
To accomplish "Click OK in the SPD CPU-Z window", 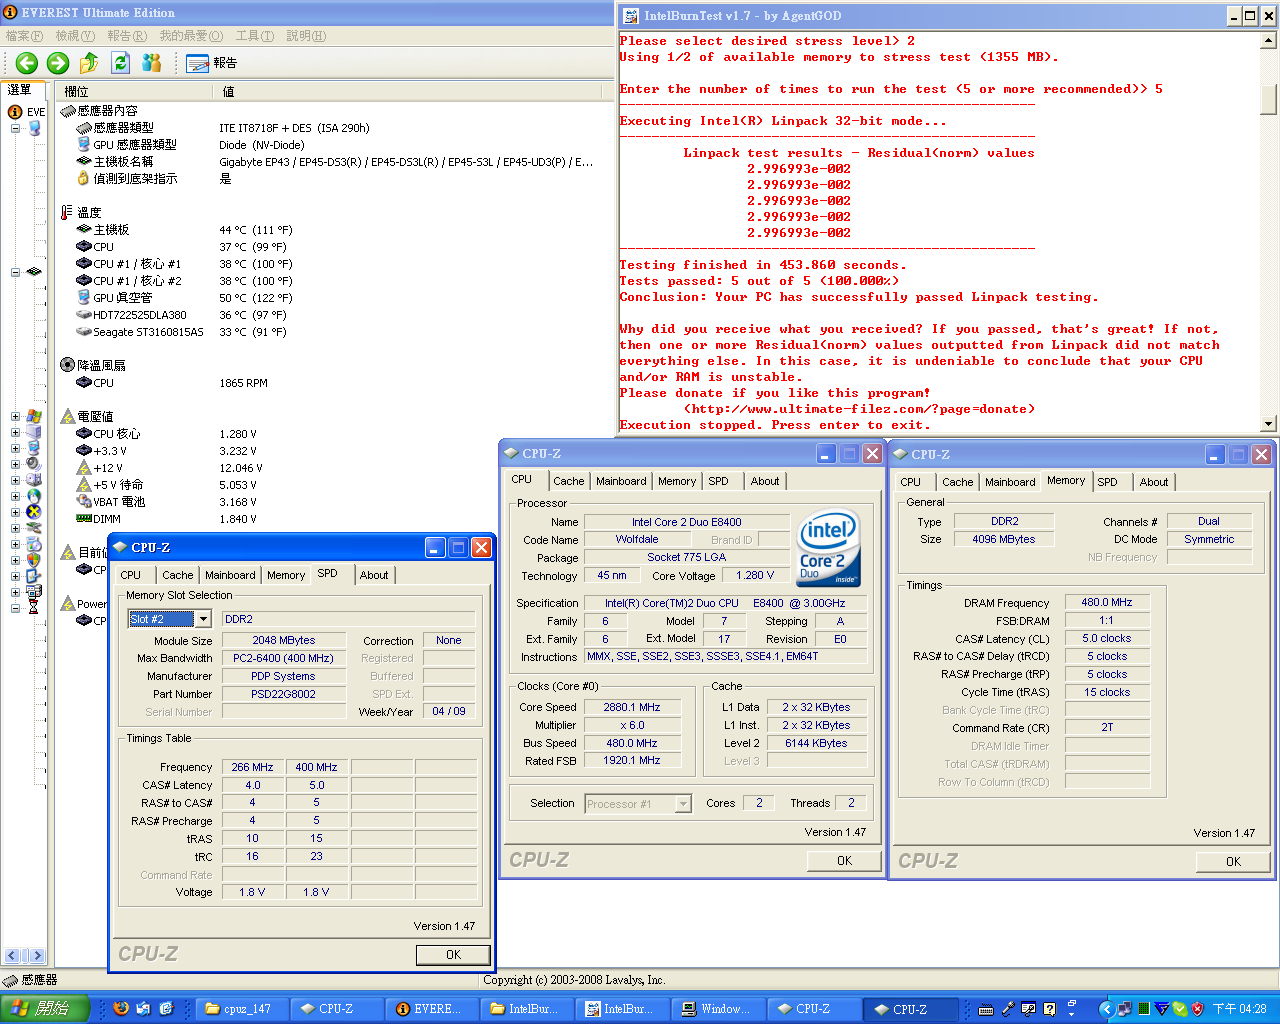I will [453, 955].
